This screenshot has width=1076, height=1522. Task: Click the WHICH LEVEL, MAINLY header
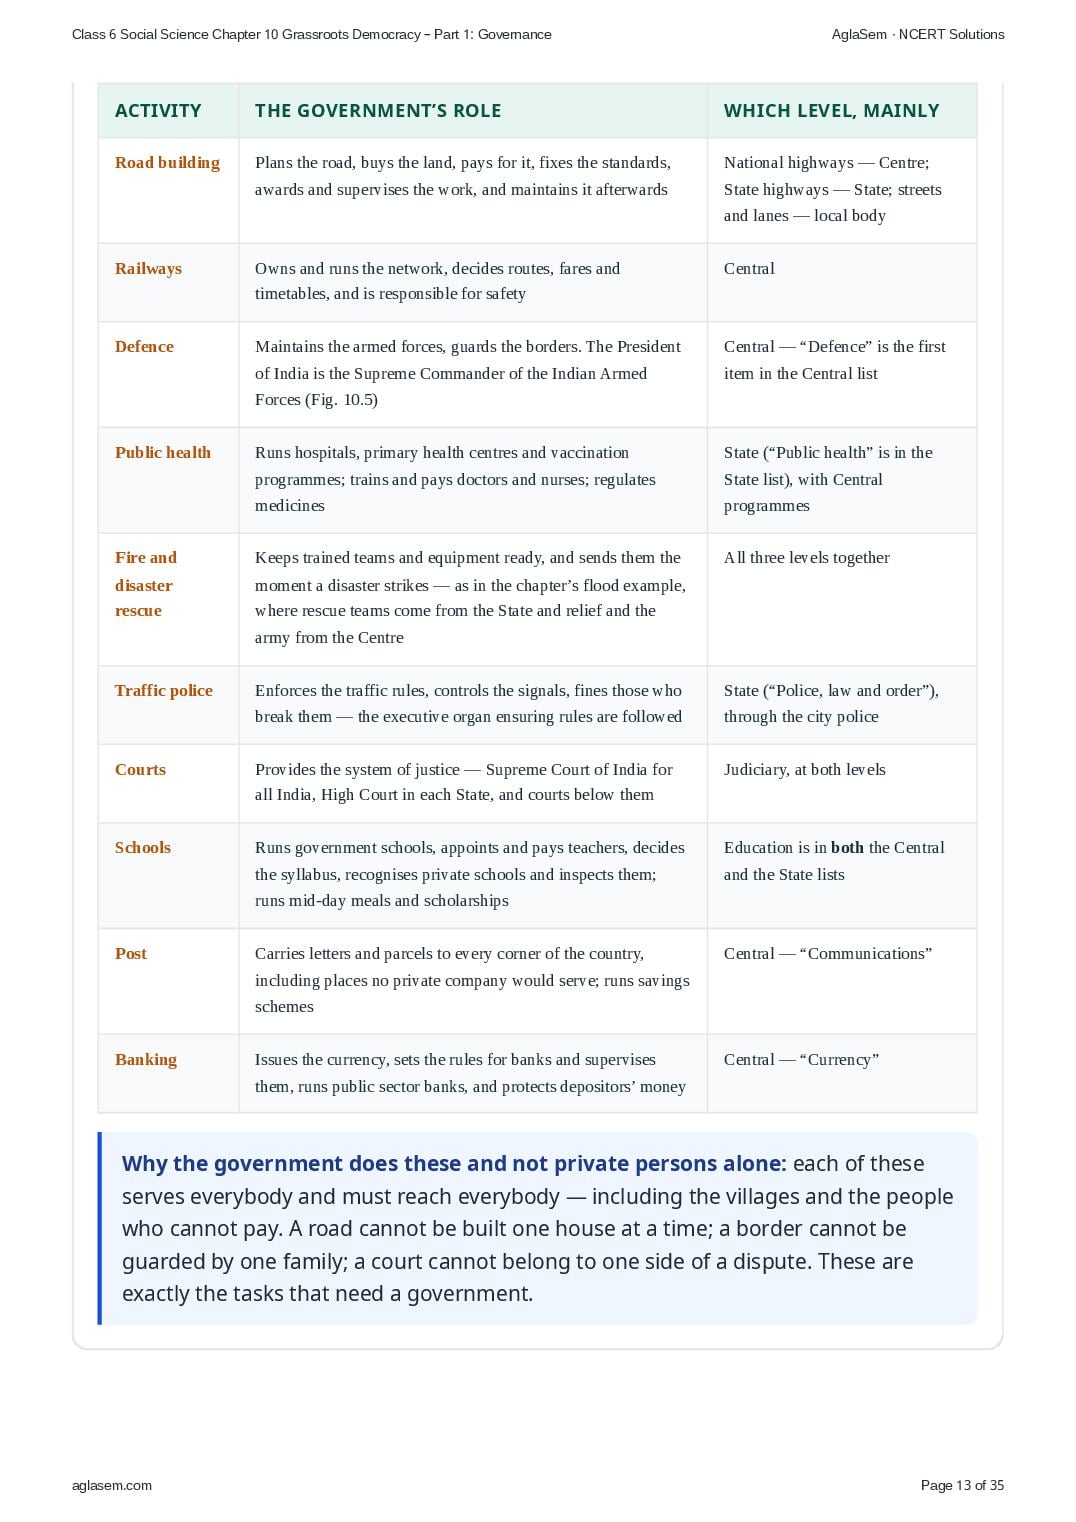pos(831,111)
